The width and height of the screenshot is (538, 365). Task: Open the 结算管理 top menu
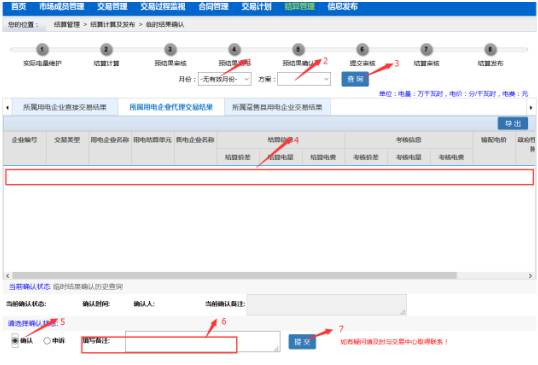click(300, 7)
